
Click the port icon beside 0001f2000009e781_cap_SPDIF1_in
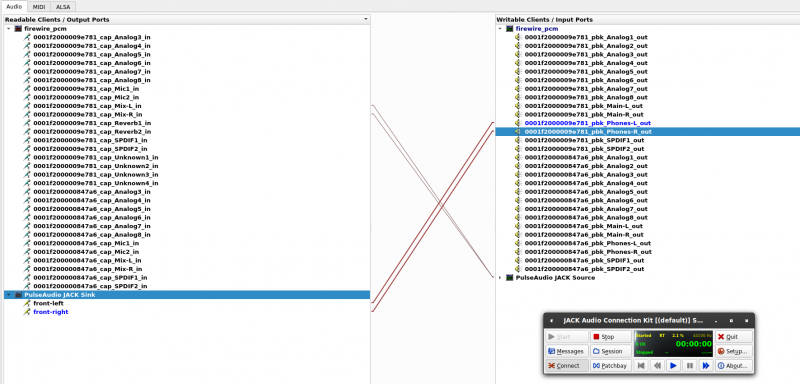click(x=27, y=140)
